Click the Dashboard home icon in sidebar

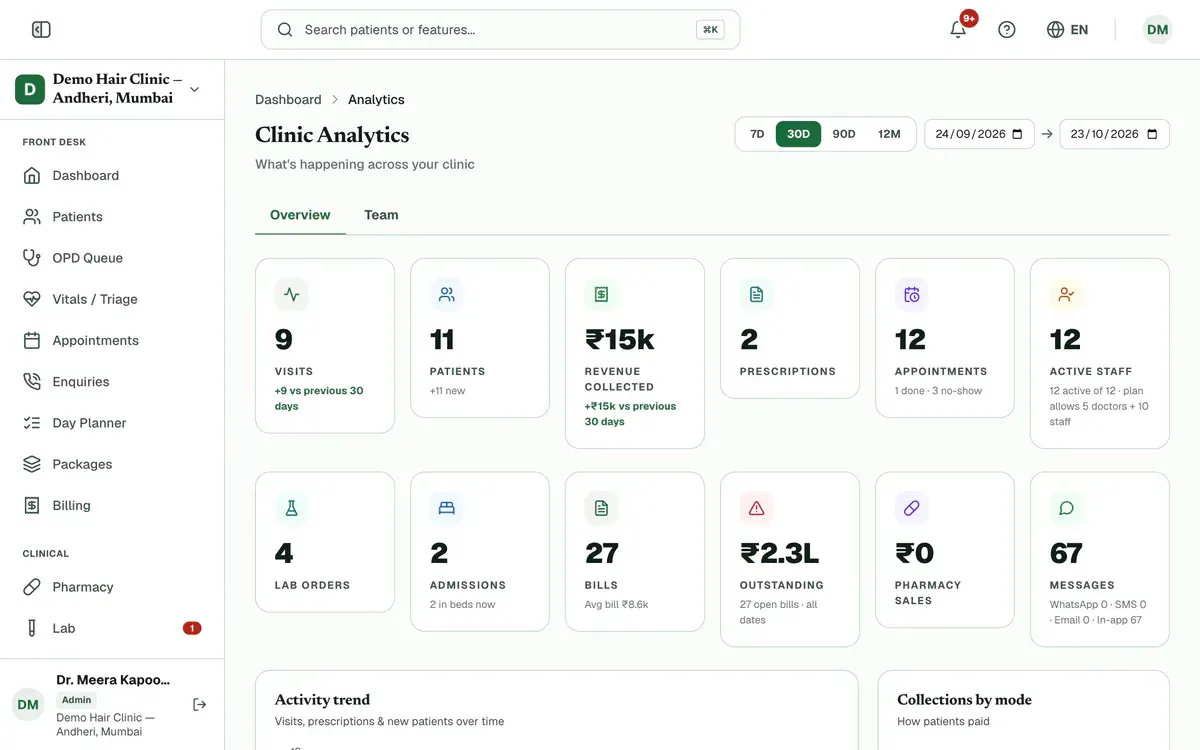coord(32,176)
